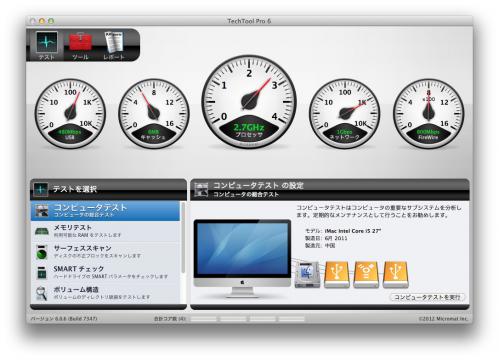Open the テスト (Tests) toolbar icon
The width and height of the screenshot is (499, 360).
click(47, 45)
